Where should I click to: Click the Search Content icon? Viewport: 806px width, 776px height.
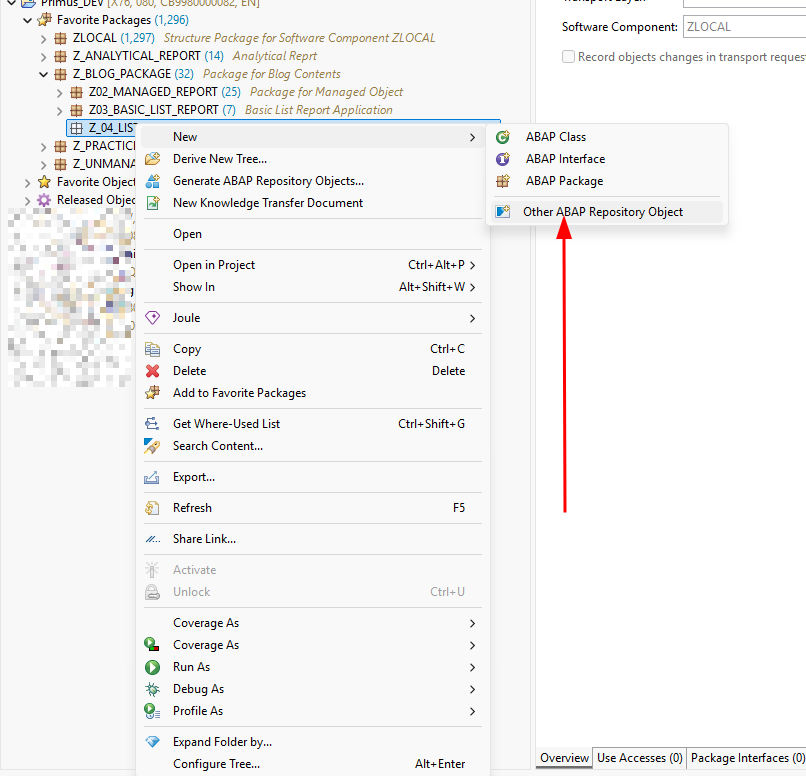[153, 446]
